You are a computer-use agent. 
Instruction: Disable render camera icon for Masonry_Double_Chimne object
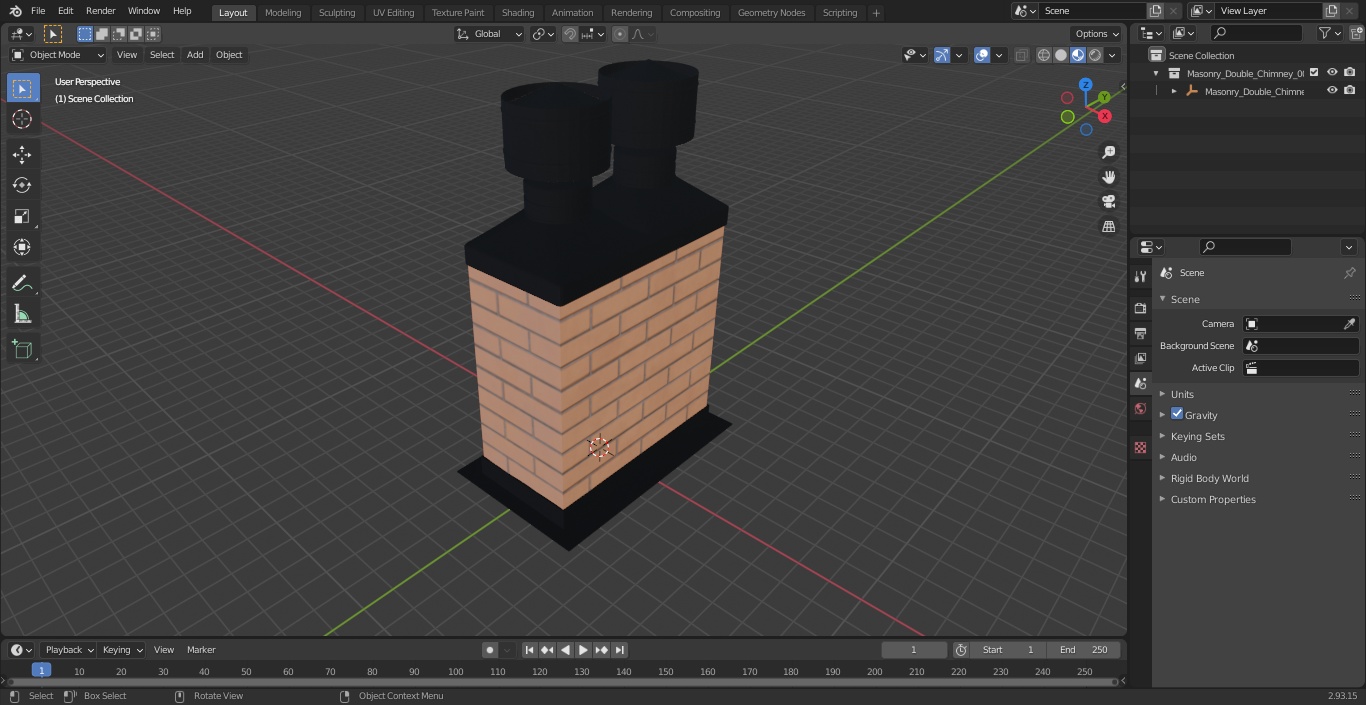[1349, 91]
